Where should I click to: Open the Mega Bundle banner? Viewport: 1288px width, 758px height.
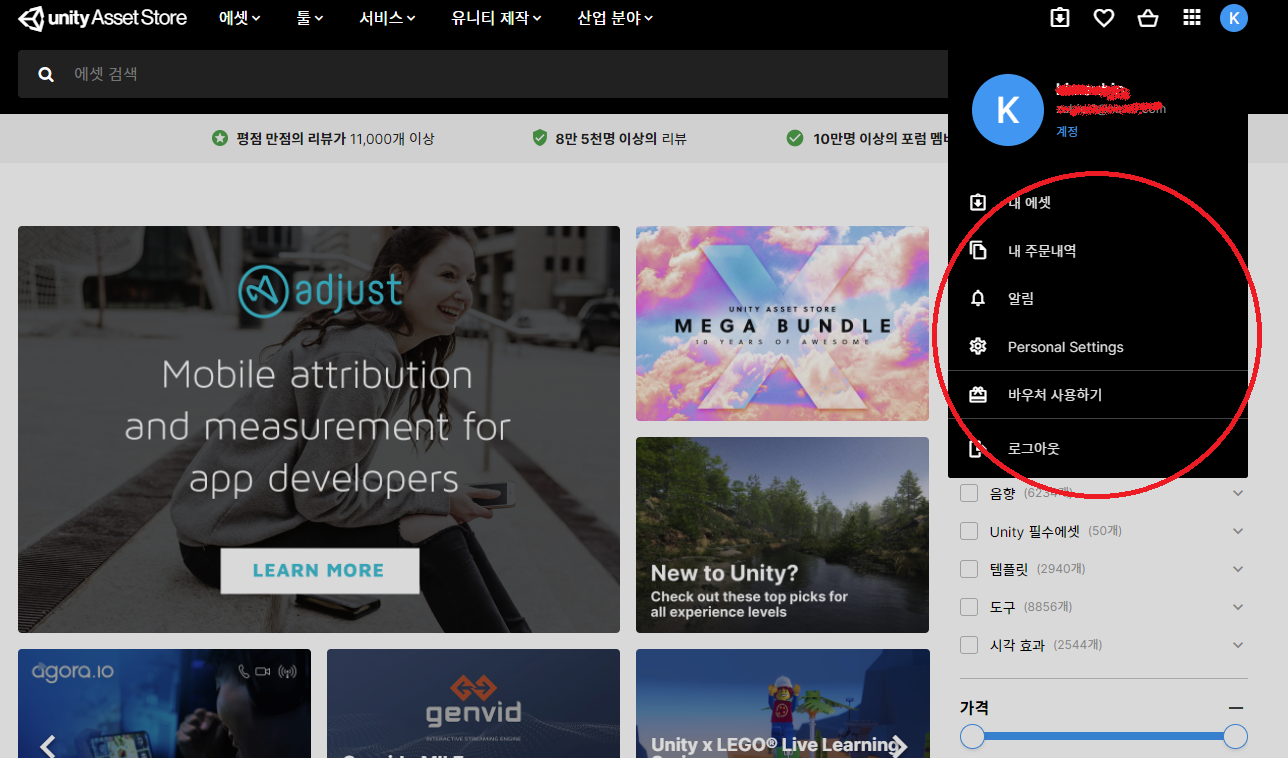pos(782,323)
